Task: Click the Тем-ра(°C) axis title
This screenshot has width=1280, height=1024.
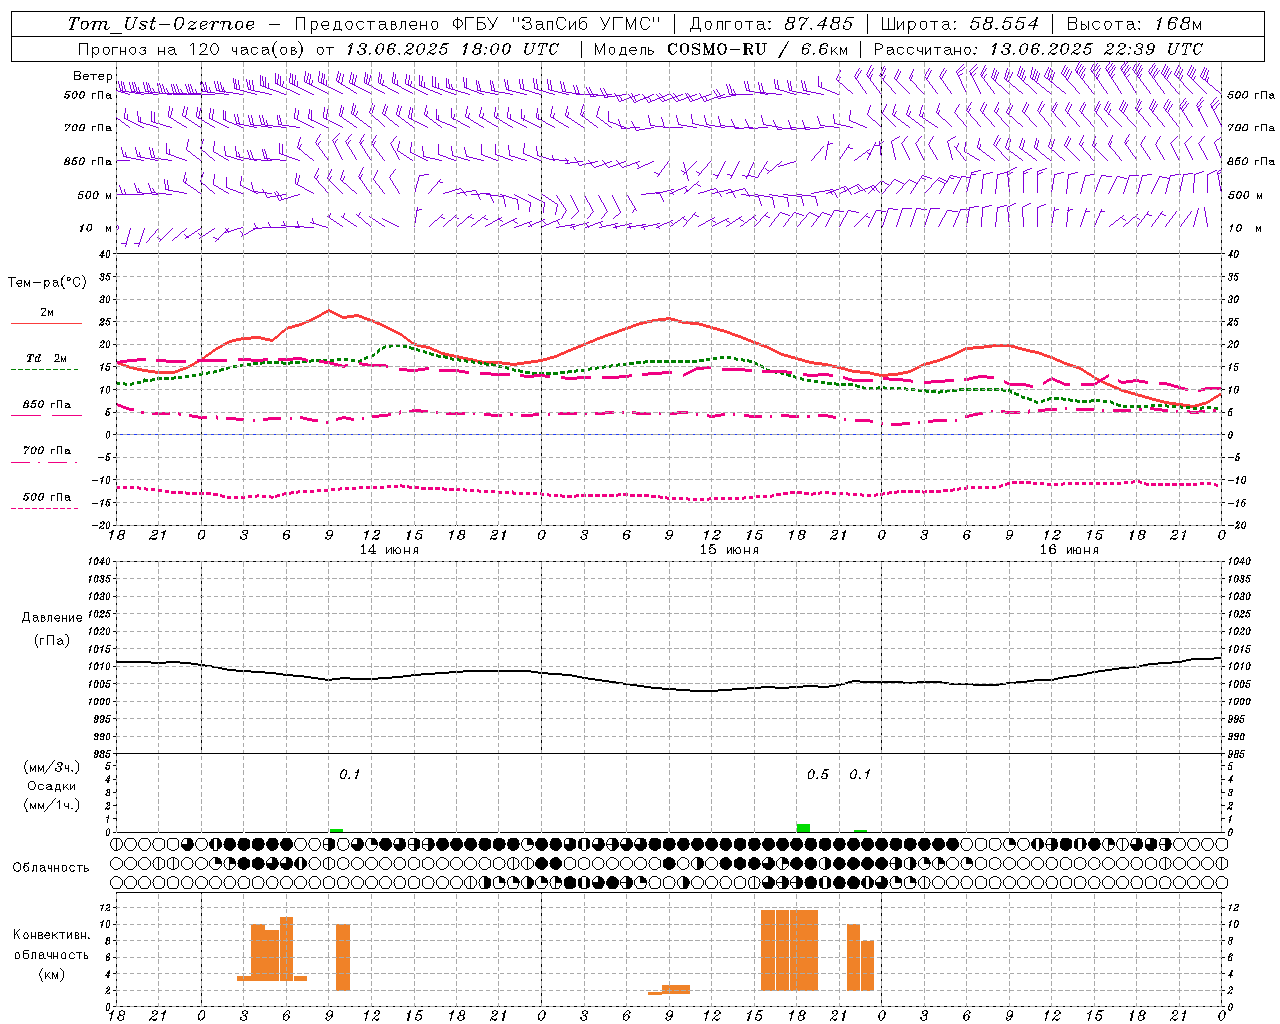Action: coord(47,283)
